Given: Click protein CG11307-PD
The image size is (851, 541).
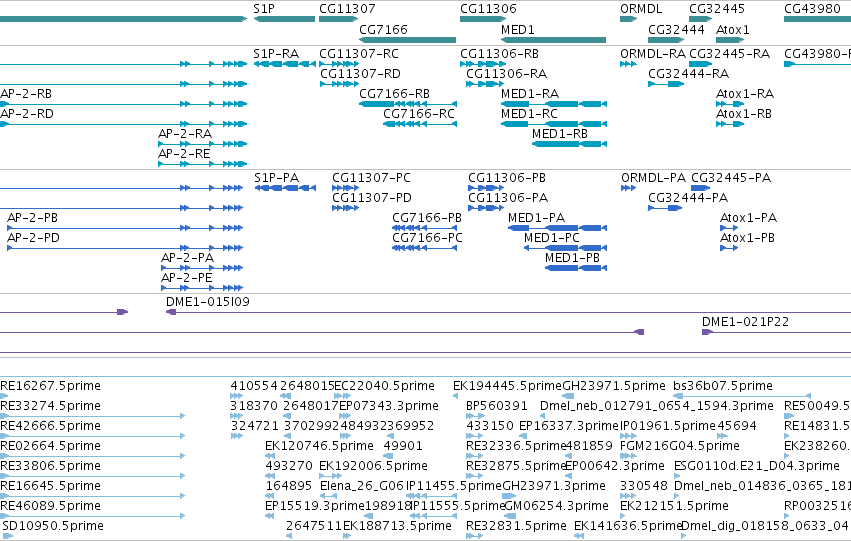Looking at the screenshot, I should [x=372, y=198].
